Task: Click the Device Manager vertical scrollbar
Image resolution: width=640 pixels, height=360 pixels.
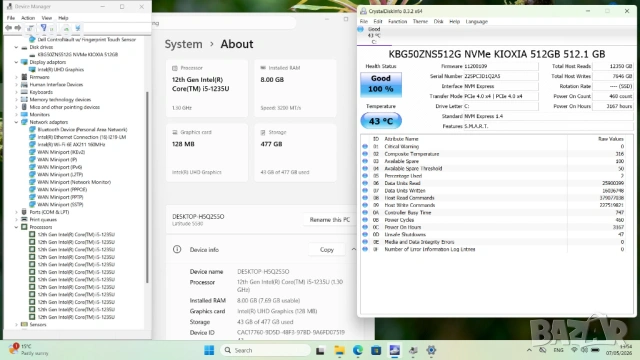Action: point(147,188)
